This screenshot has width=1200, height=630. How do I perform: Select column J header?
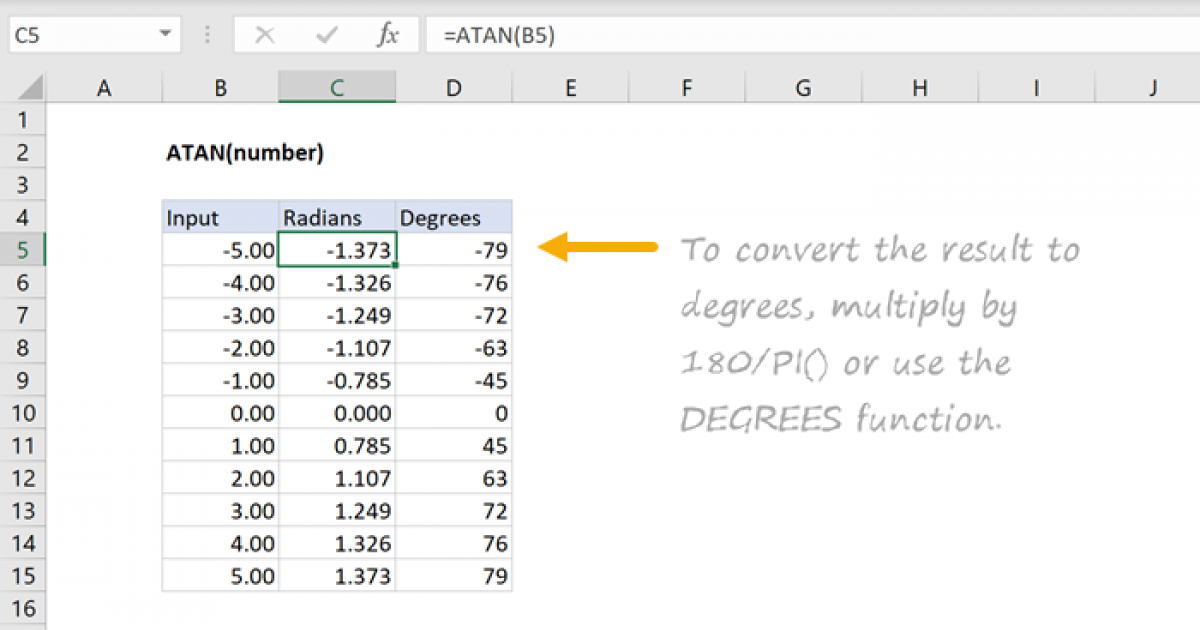(1148, 88)
